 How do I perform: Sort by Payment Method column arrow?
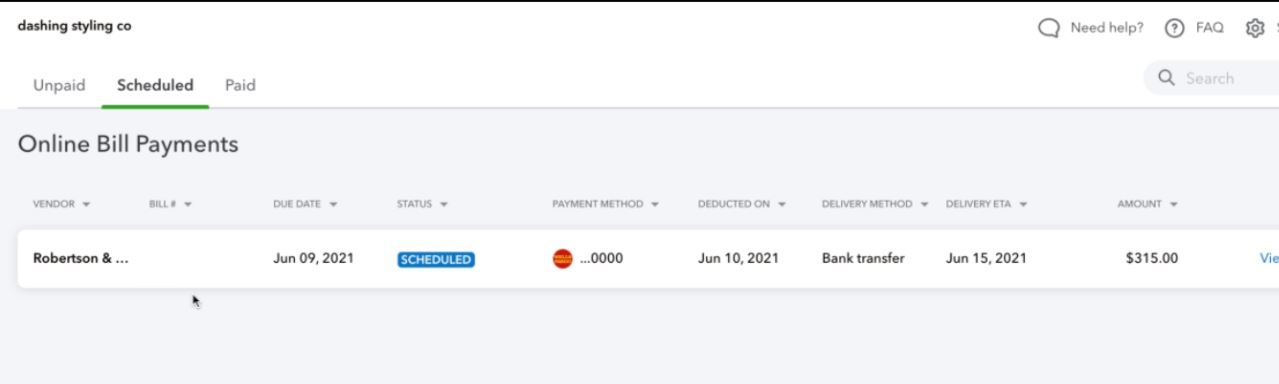[x=656, y=204]
